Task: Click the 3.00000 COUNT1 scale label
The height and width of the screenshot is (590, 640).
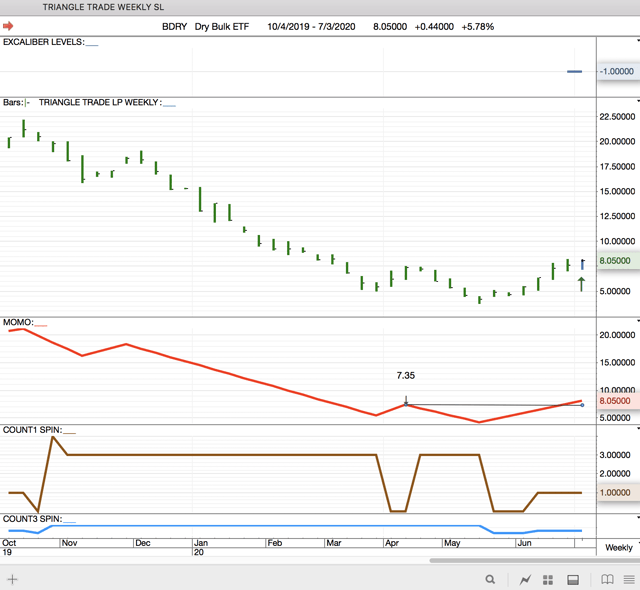Action: 615,455
